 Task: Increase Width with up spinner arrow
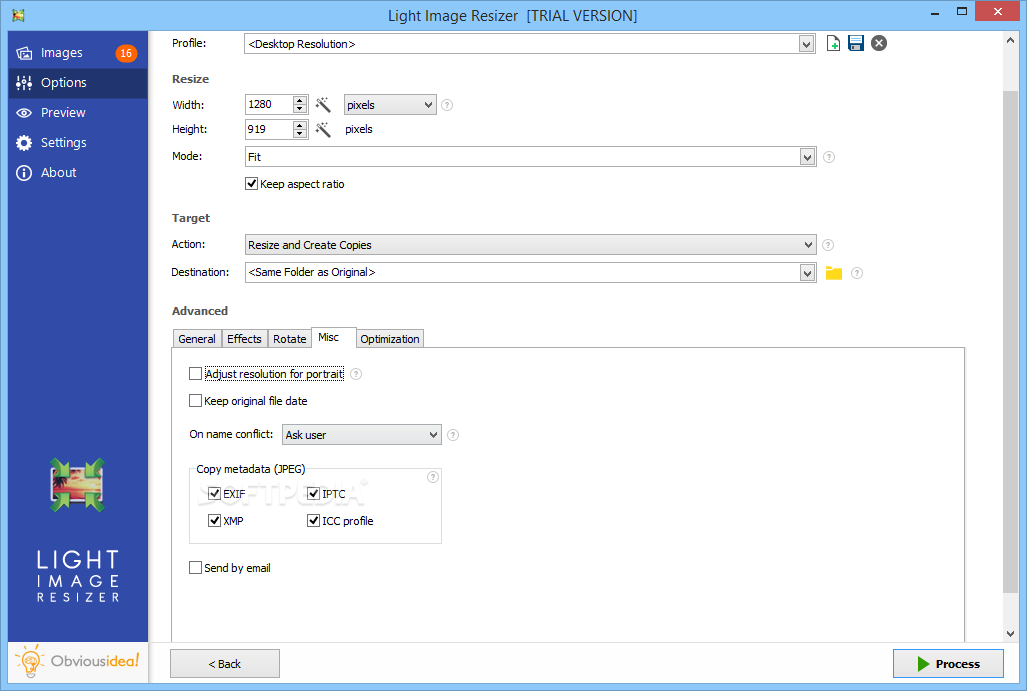(x=300, y=100)
